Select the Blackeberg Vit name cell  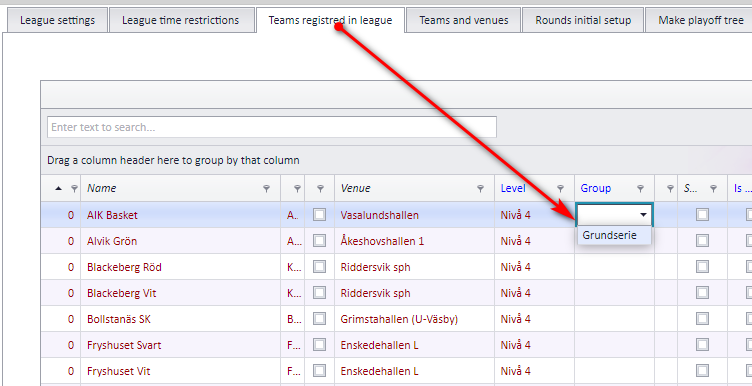click(x=180, y=292)
